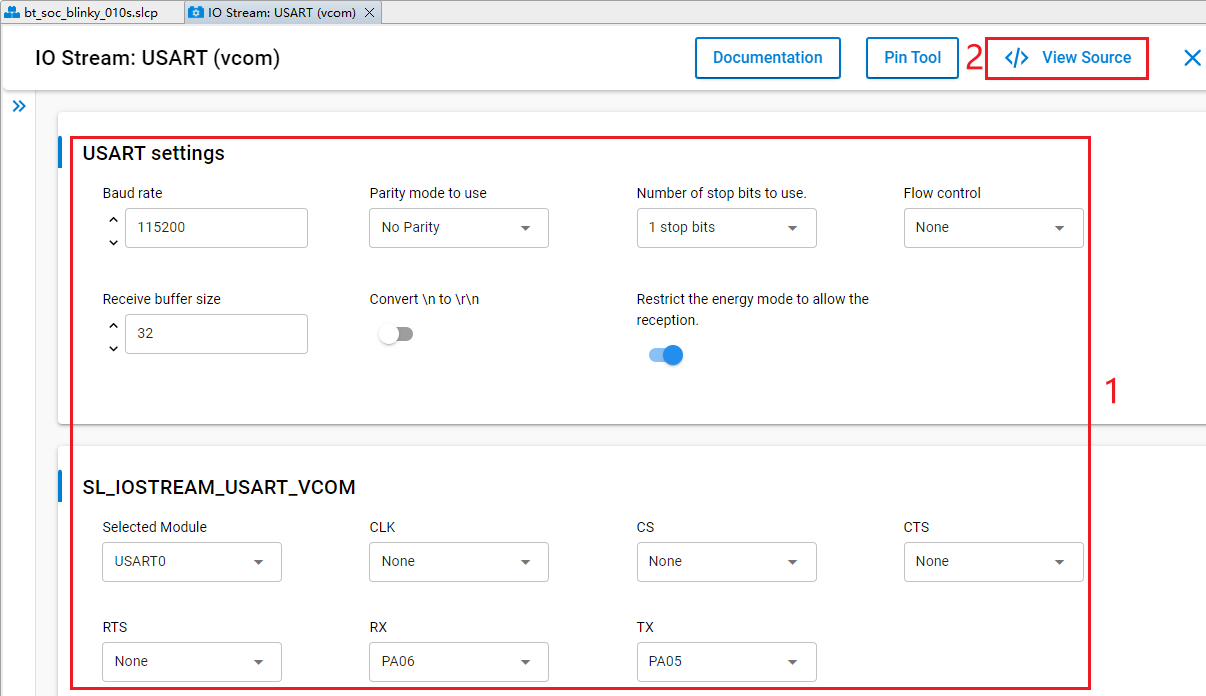
Task: Disable energy mode restriction for reception
Action: (665, 355)
